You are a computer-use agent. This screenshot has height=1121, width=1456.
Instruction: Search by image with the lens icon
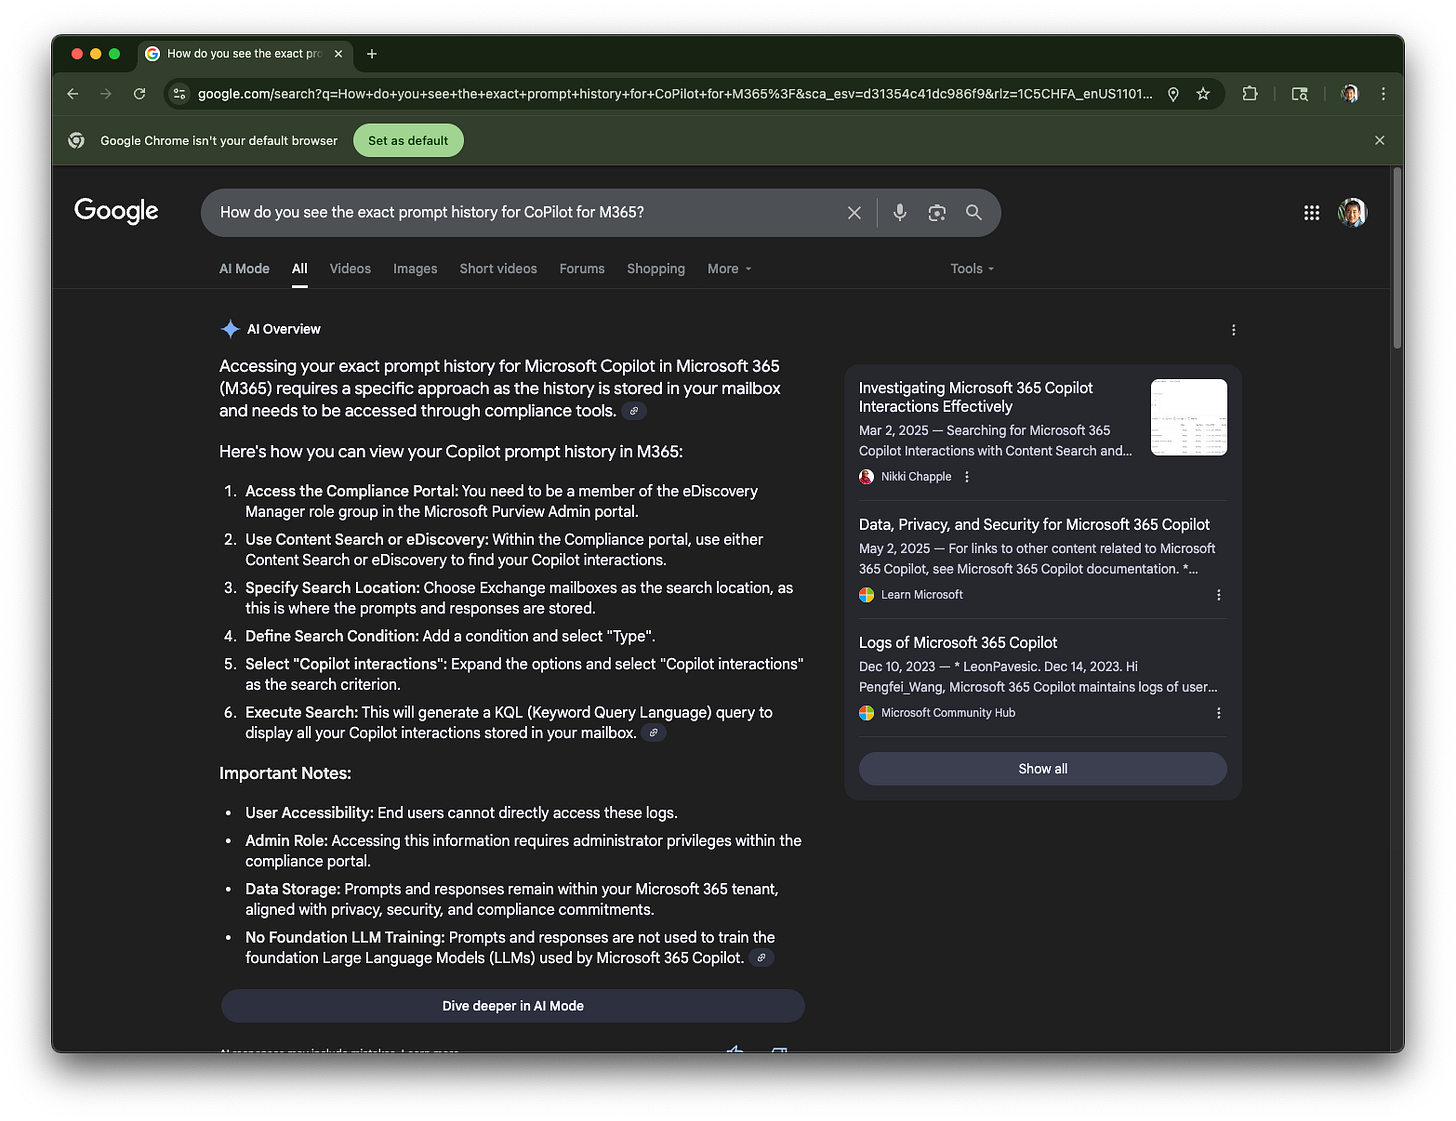(x=937, y=213)
